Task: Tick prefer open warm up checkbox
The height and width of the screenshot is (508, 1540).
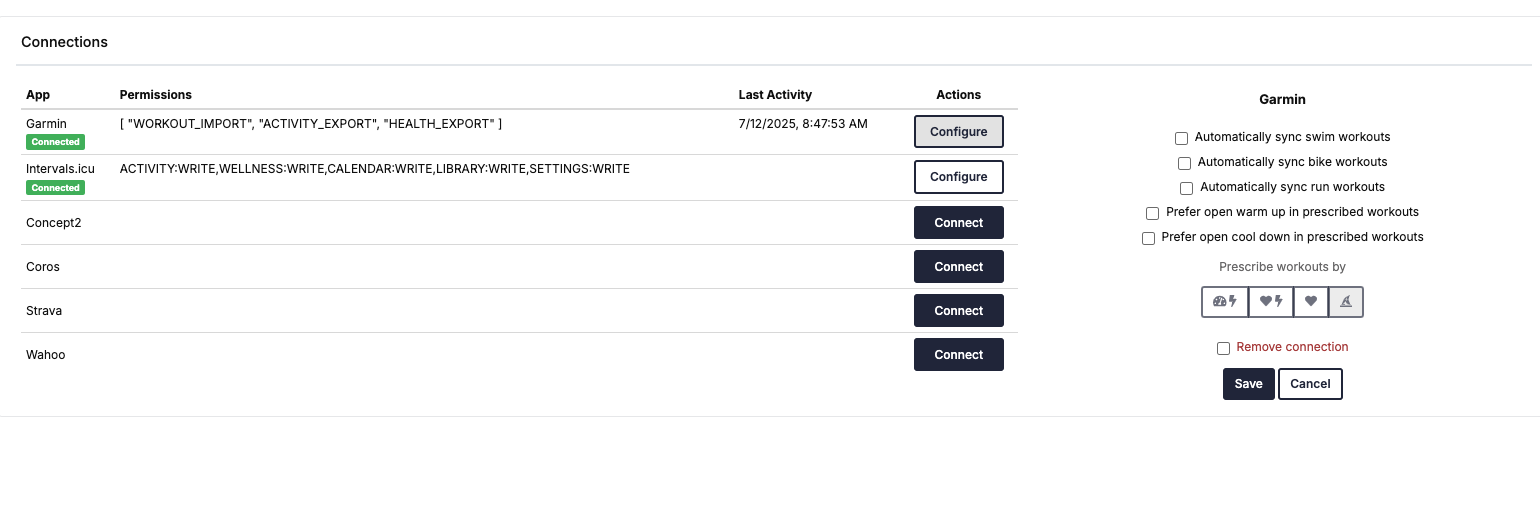Action: tap(1152, 213)
